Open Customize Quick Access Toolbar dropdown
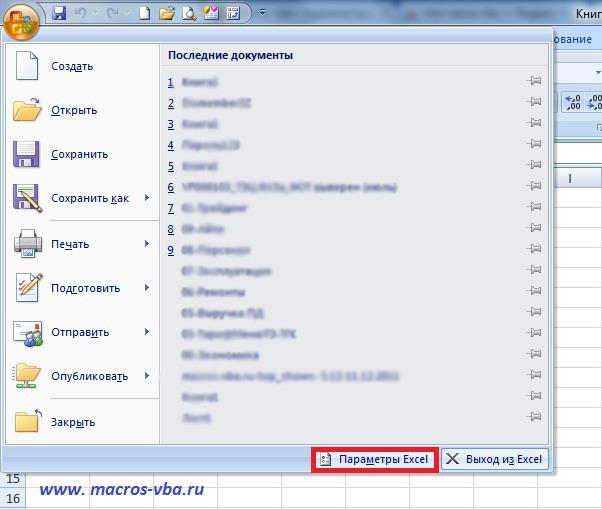602x509 pixels. pyautogui.click(x=263, y=13)
